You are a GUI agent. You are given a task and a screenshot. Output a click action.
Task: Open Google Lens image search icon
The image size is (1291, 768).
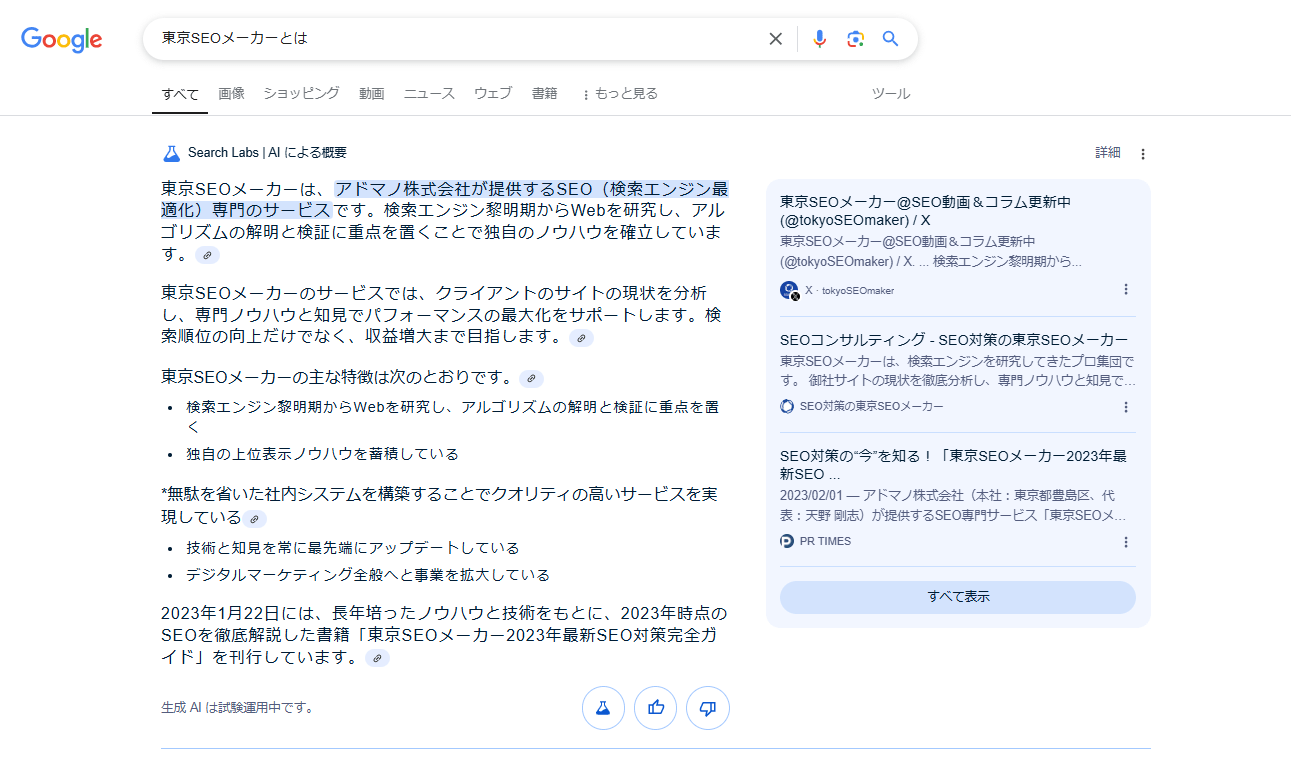(x=855, y=39)
